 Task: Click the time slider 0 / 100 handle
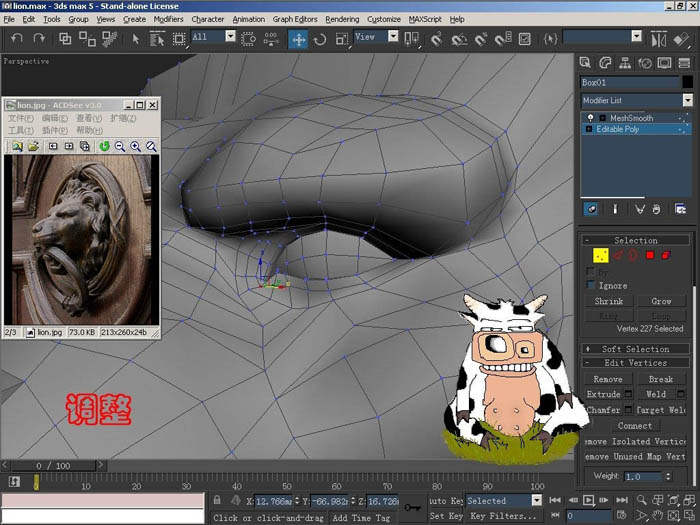(x=53, y=466)
